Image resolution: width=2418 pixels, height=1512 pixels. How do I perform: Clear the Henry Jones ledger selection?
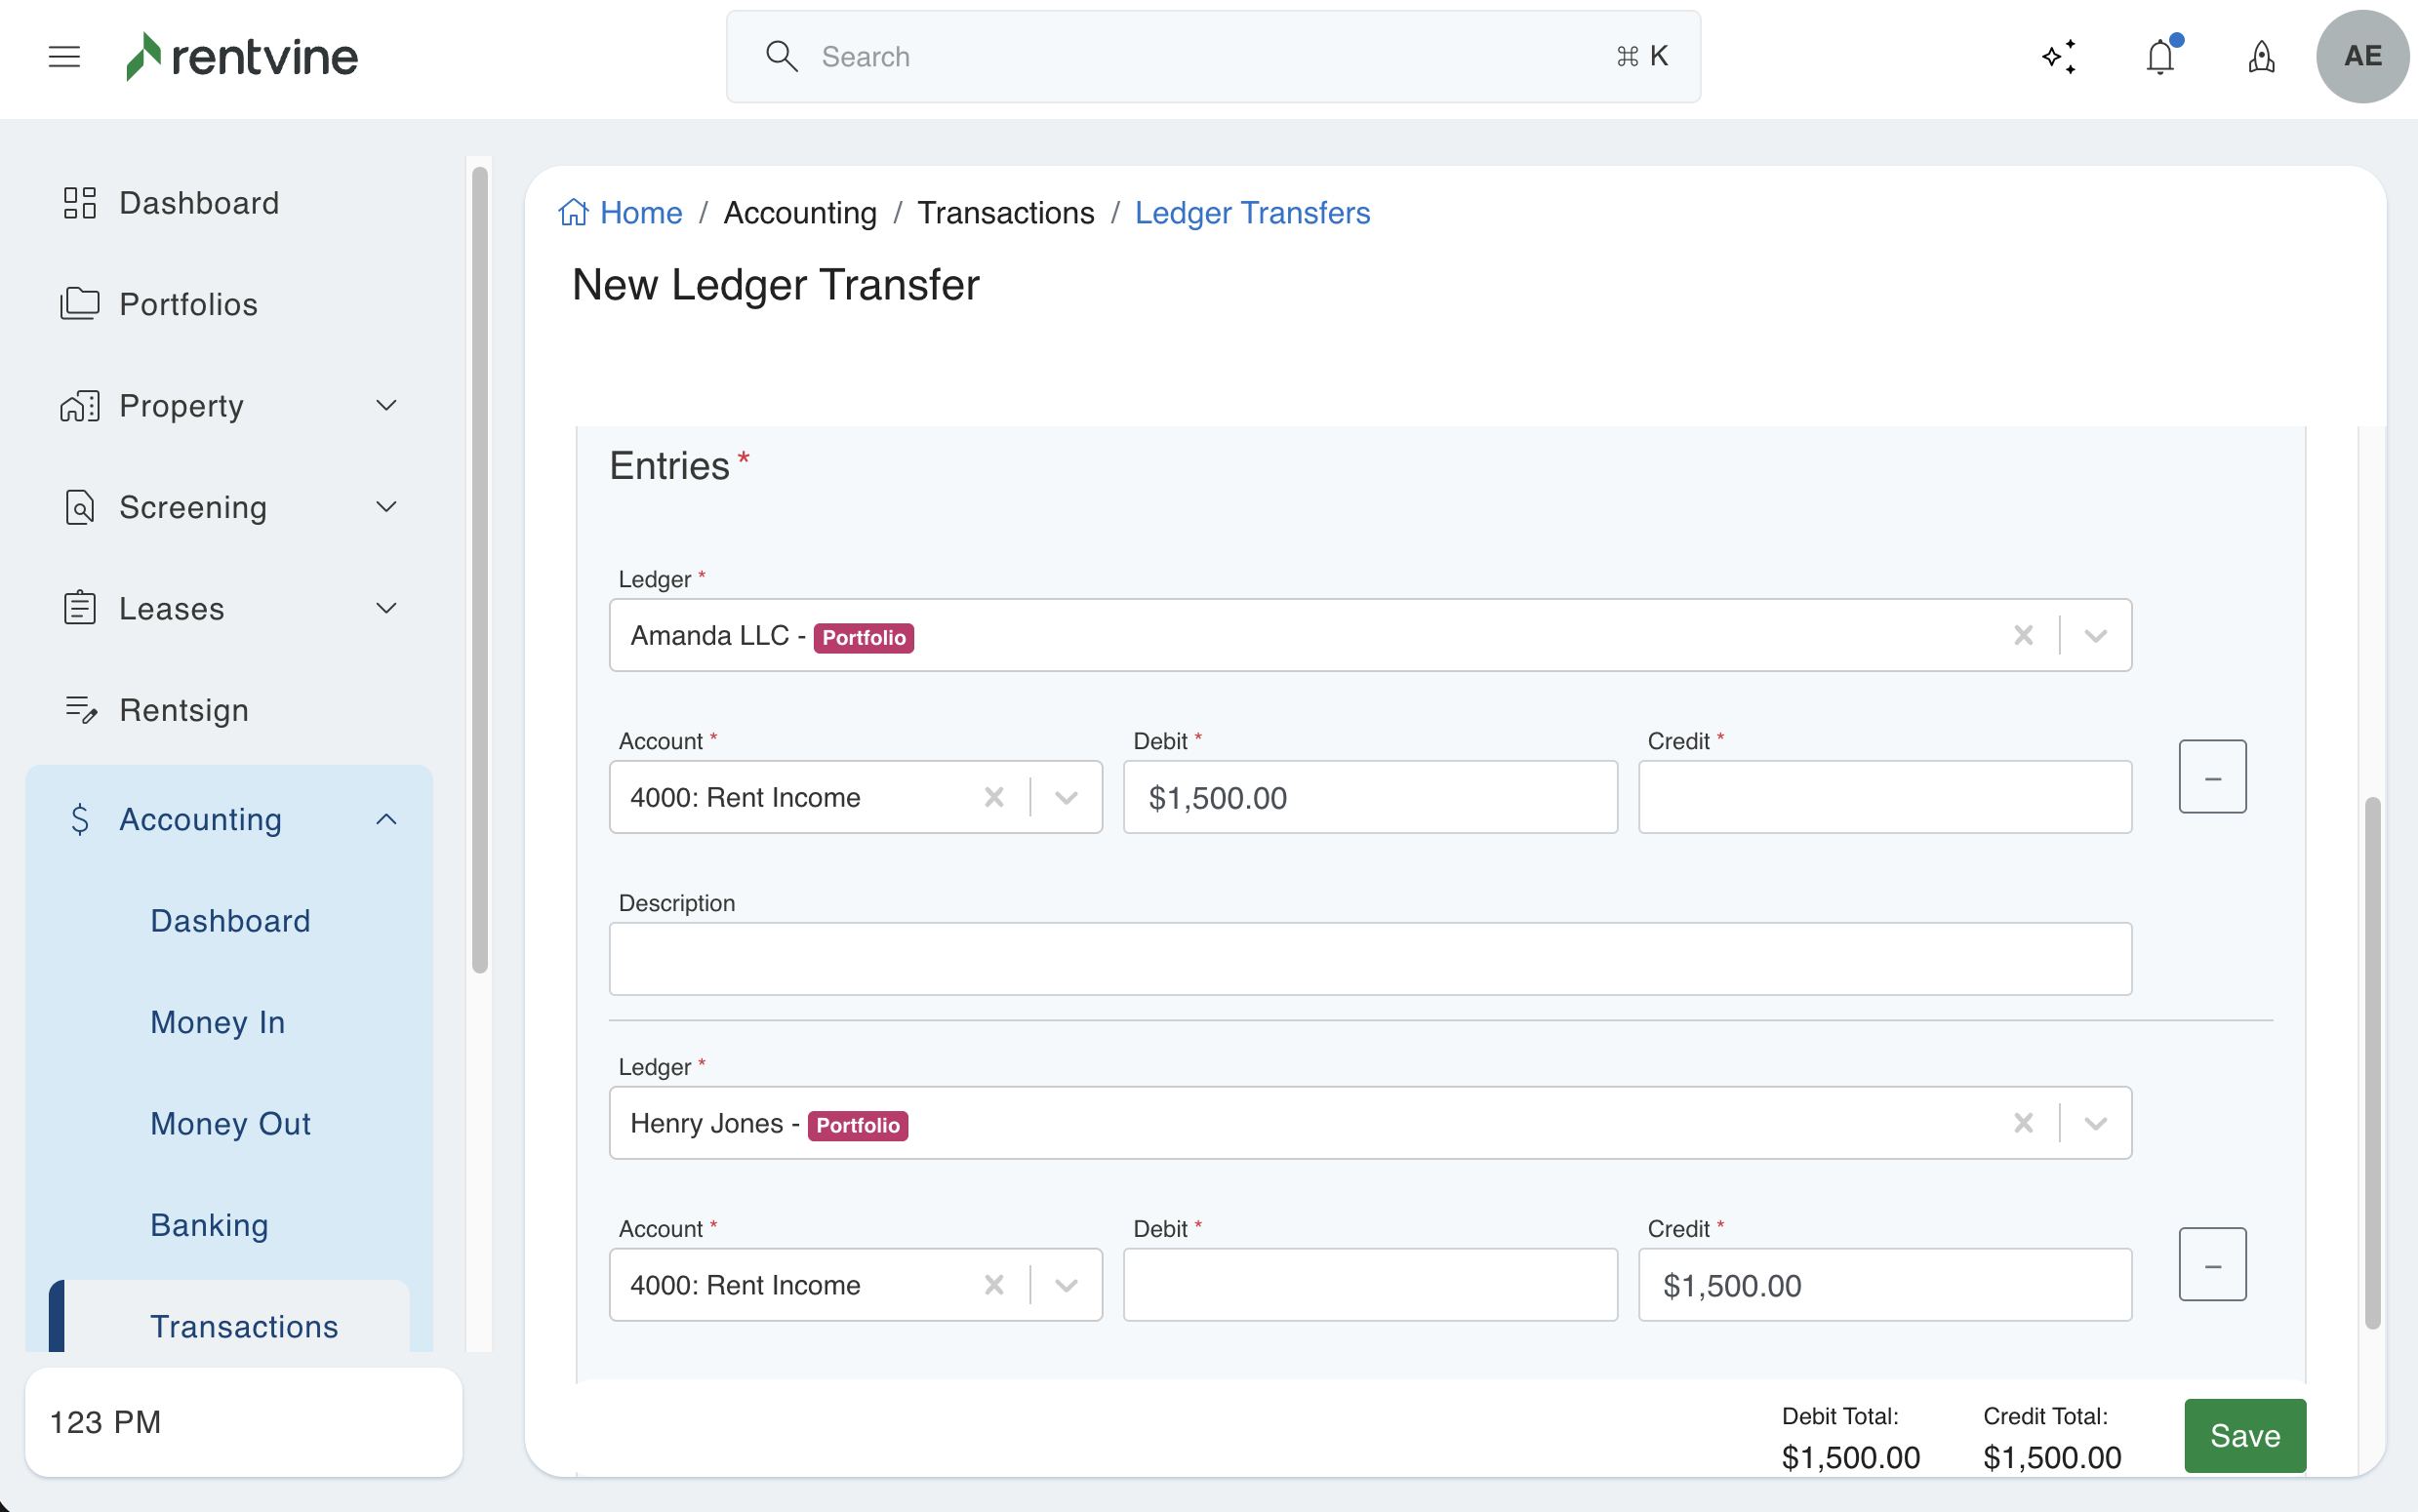click(x=2023, y=1123)
